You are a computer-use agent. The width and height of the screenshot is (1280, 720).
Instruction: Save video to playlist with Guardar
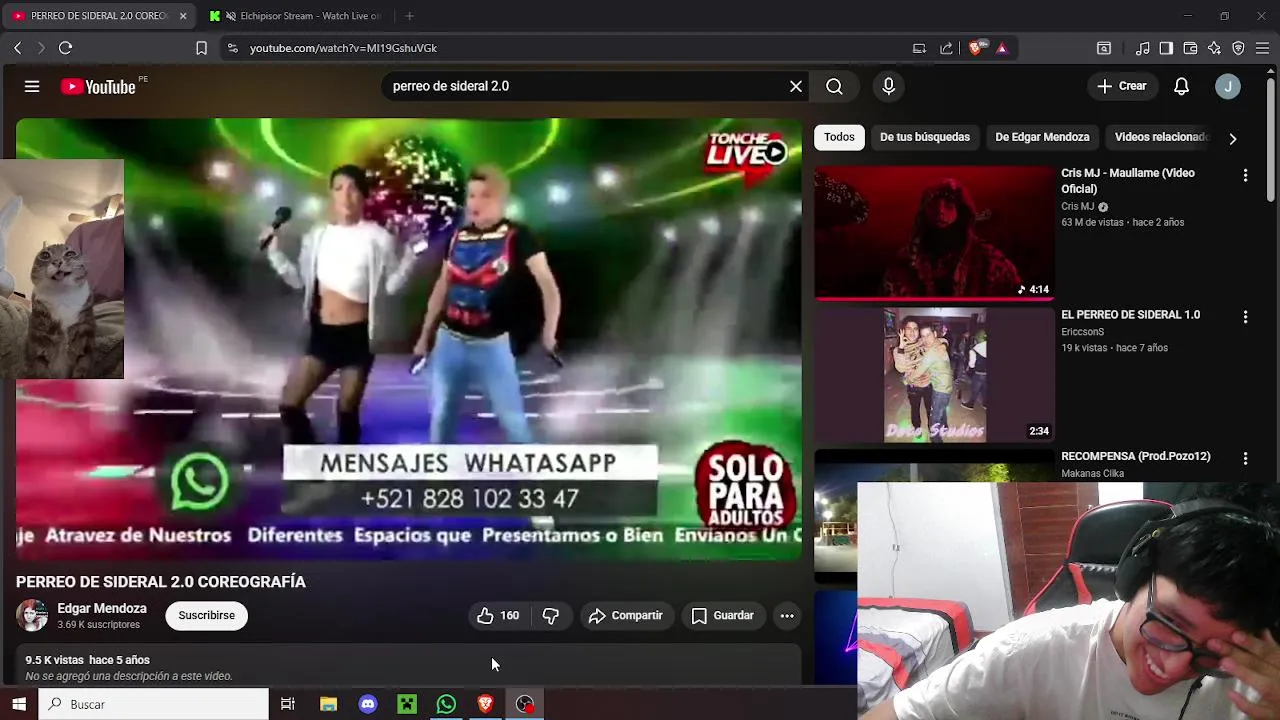(x=722, y=616)
